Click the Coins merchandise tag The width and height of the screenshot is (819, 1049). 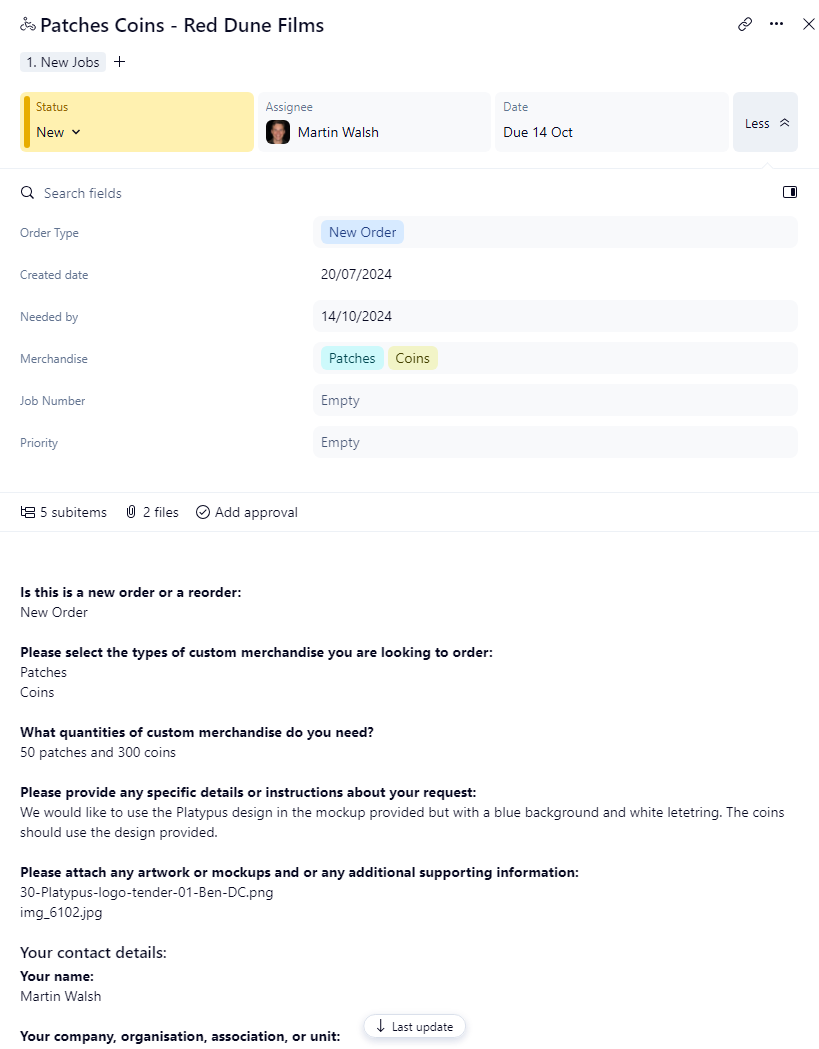[412, 358]
